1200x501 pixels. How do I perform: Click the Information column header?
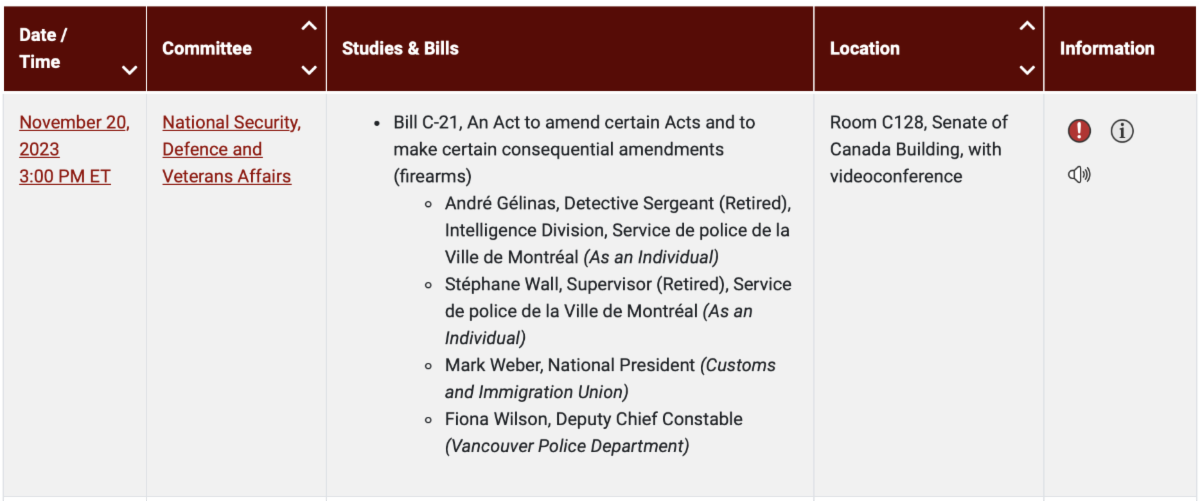(1107, 48)
